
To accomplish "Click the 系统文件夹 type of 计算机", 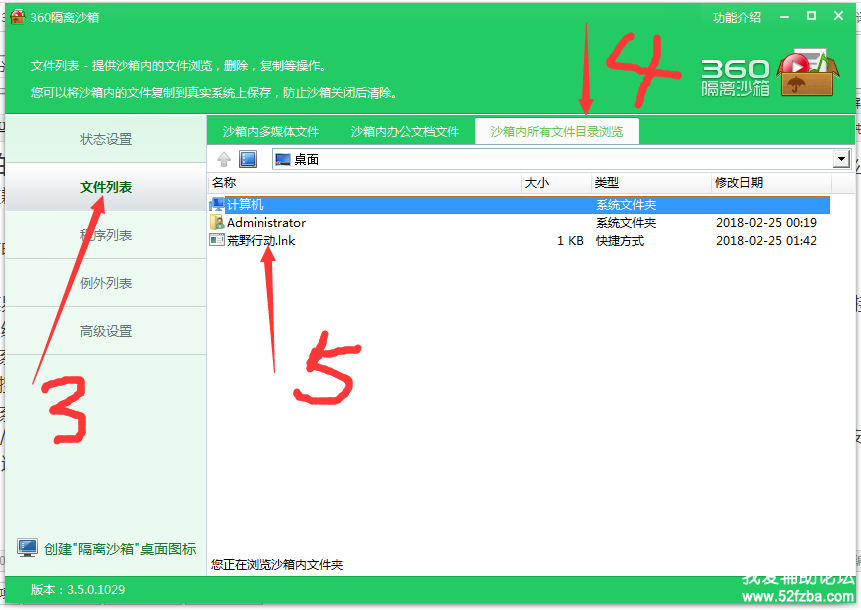I will pyautogui.click(x=626, y=205).
